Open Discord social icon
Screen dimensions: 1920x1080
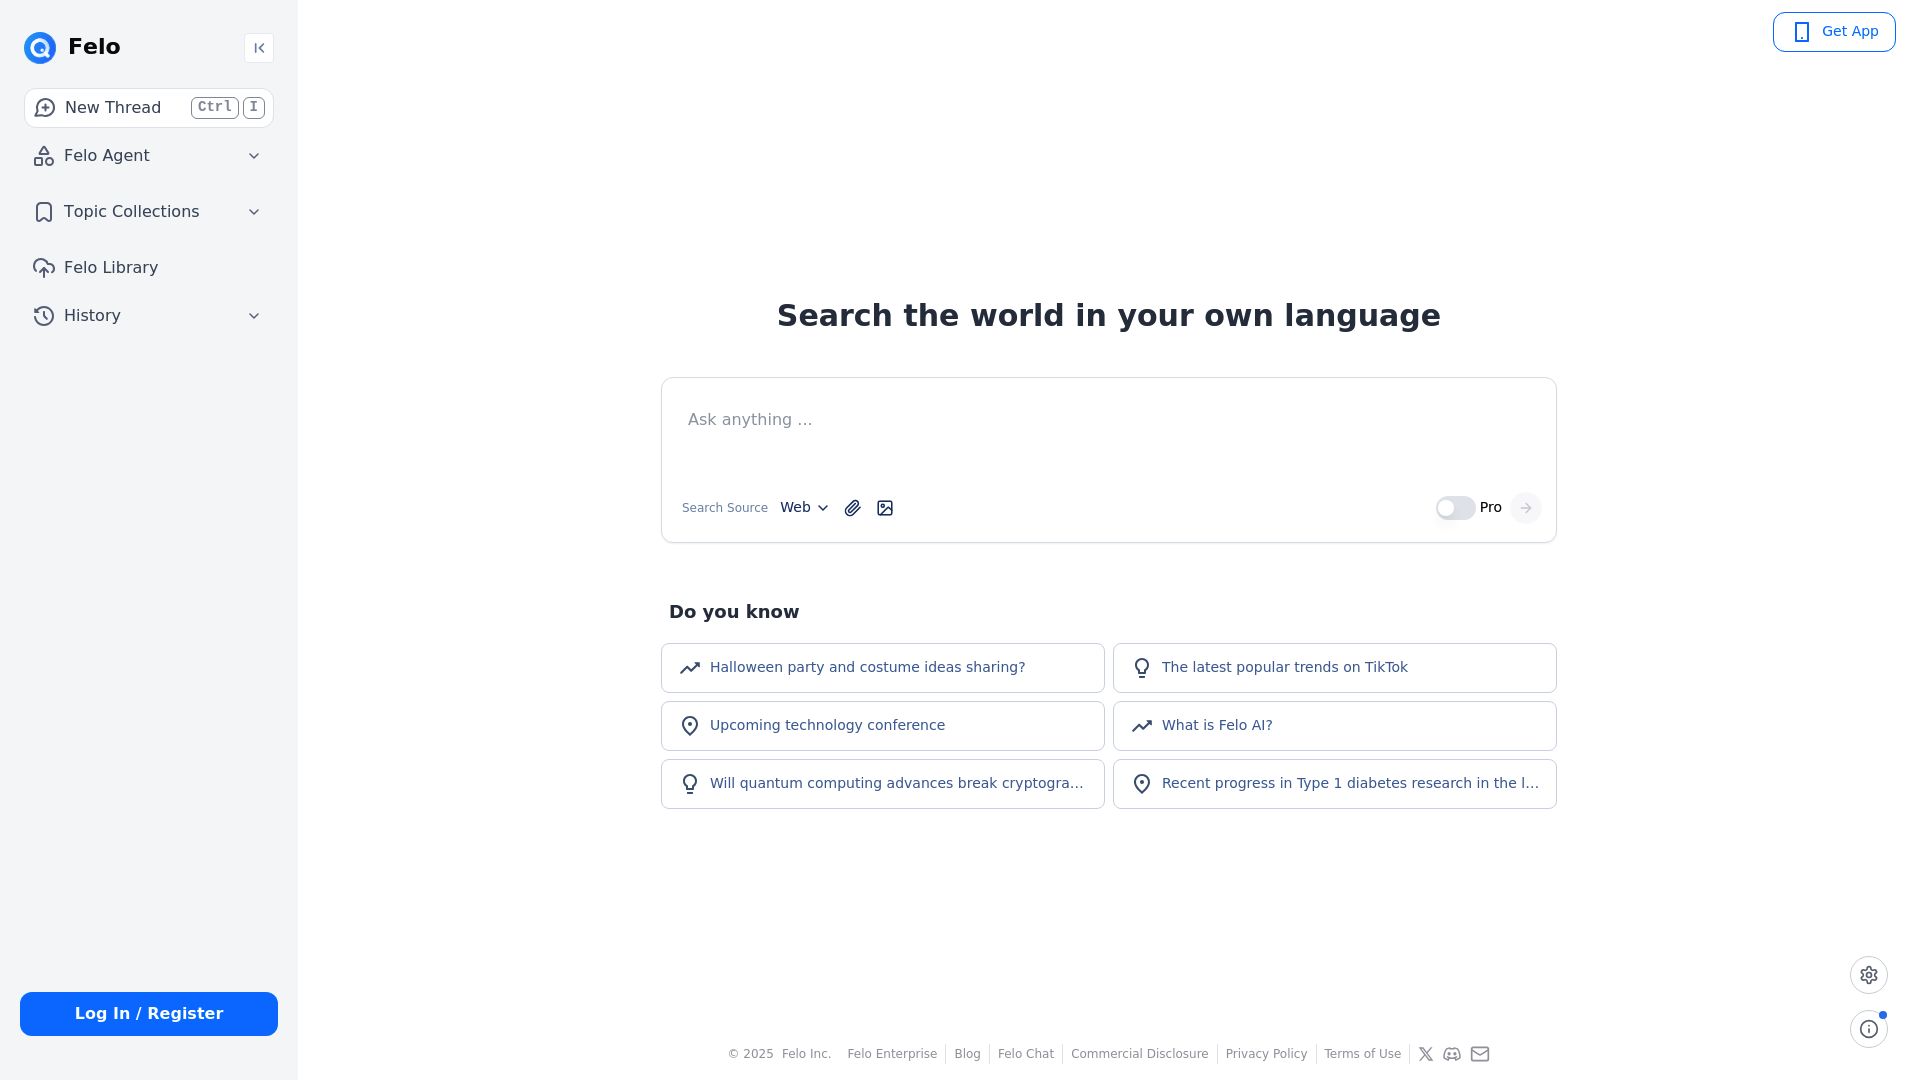click(x=1452, y=1054)
